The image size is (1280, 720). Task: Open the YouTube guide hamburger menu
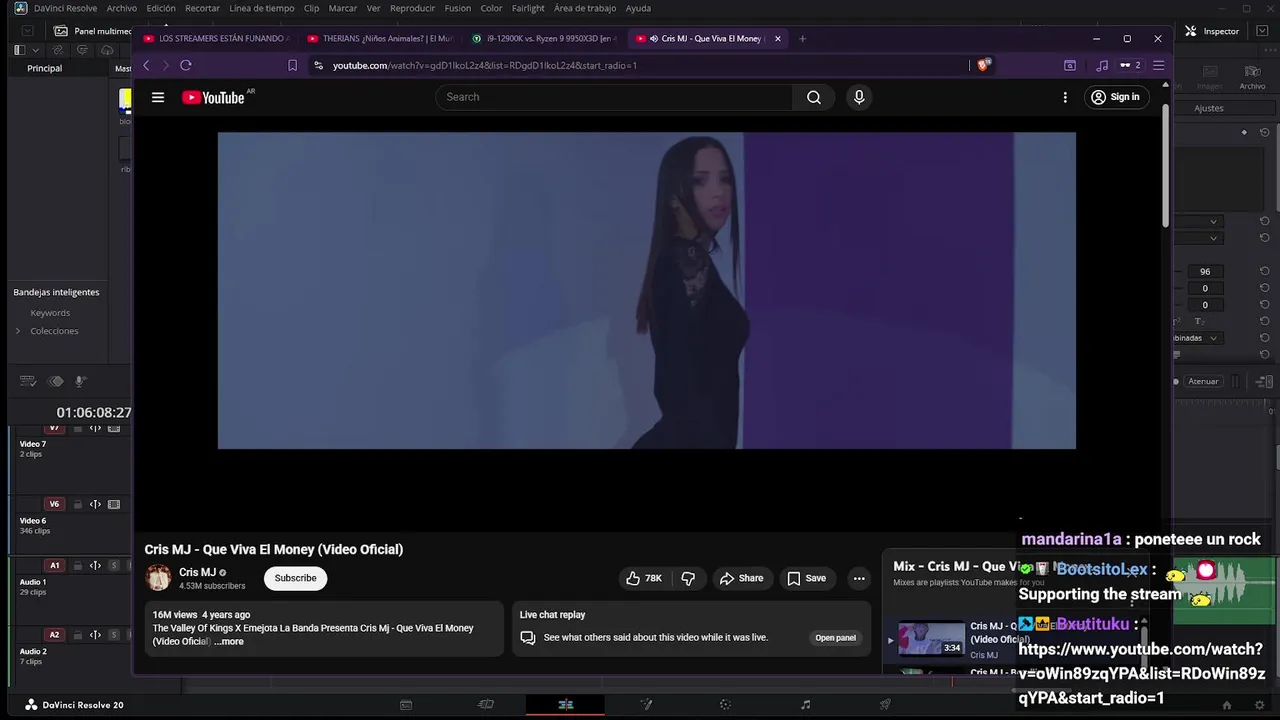point(157,97)
